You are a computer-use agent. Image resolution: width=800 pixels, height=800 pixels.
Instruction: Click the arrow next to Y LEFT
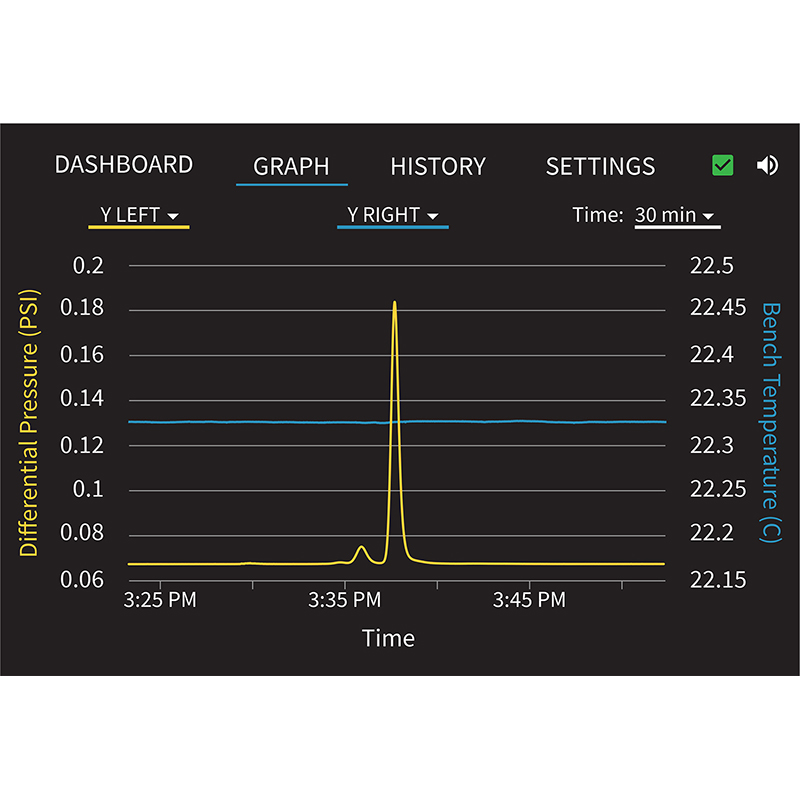click(173, 216)
